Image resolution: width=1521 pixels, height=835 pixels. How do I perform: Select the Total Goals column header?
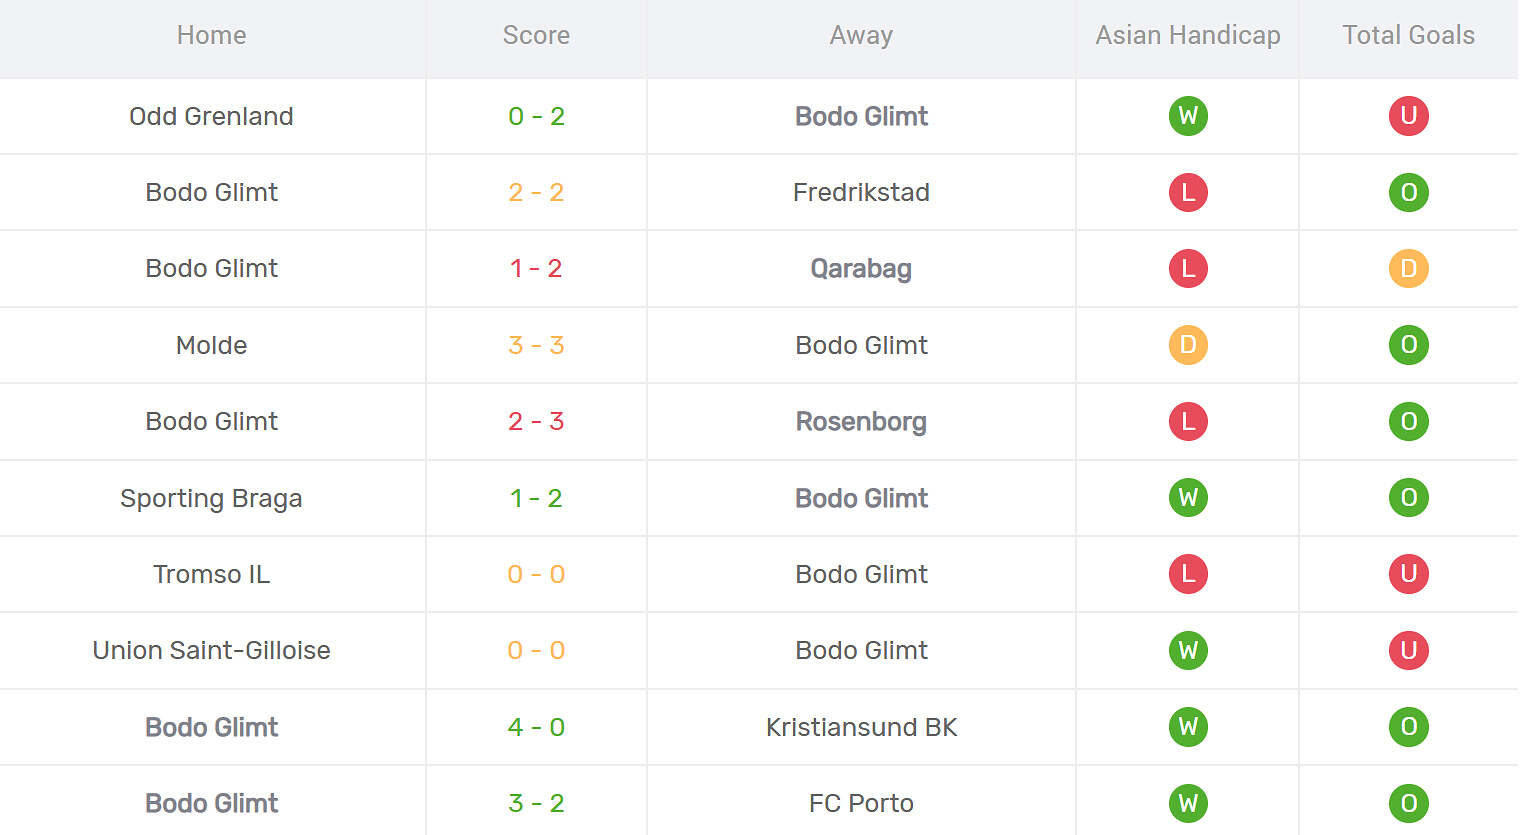1408,35
